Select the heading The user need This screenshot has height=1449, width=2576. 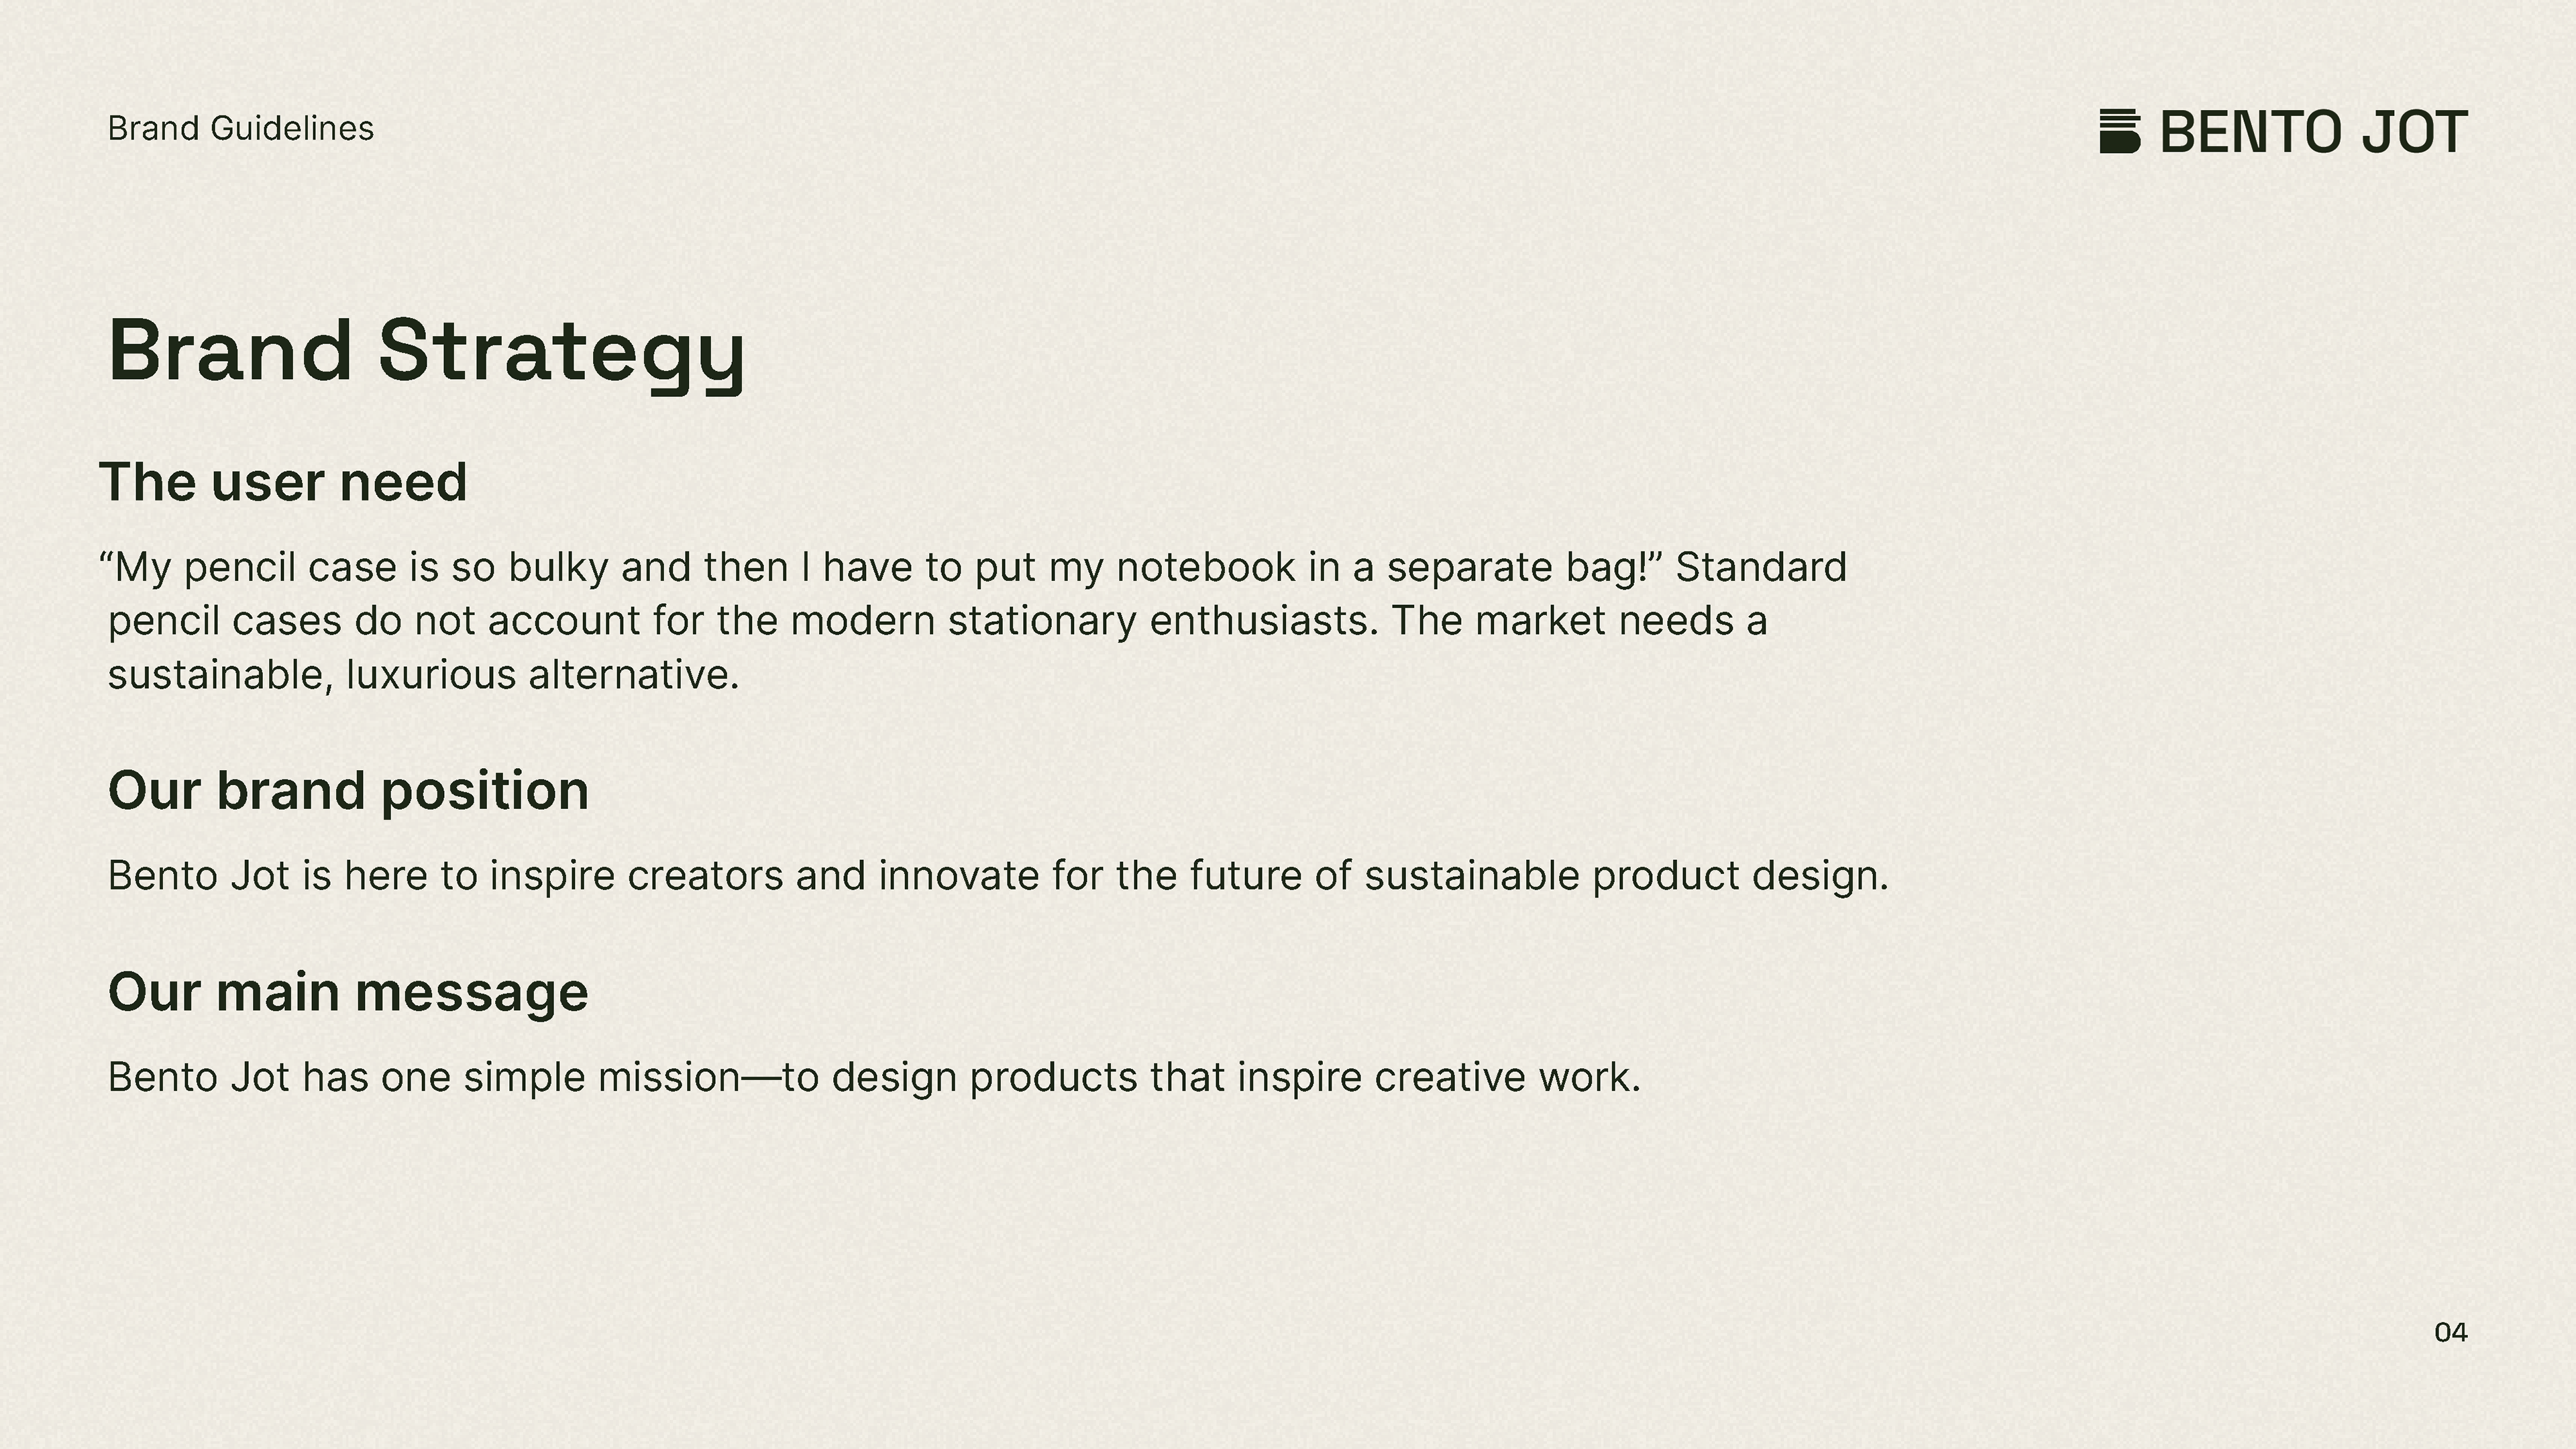284,482
